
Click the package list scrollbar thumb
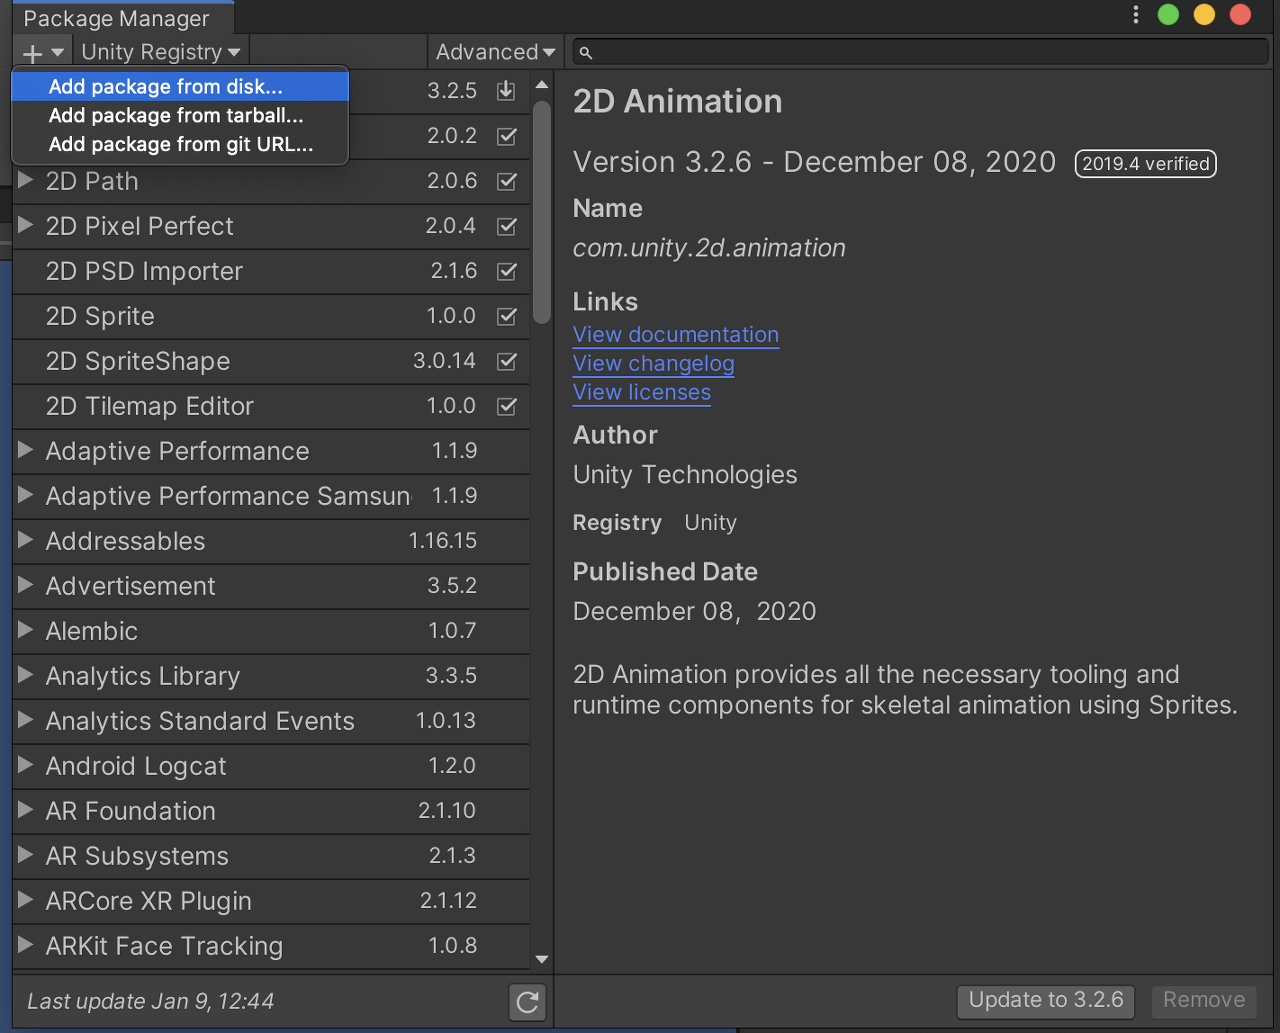point(542,212)
